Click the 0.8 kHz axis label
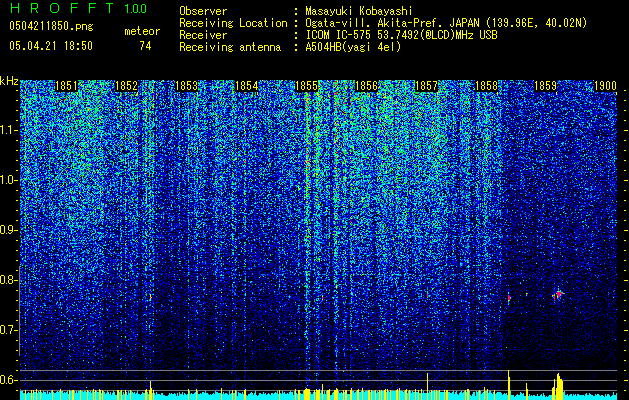629x400 pixels. pyautogui.click(x=9, y=280)
